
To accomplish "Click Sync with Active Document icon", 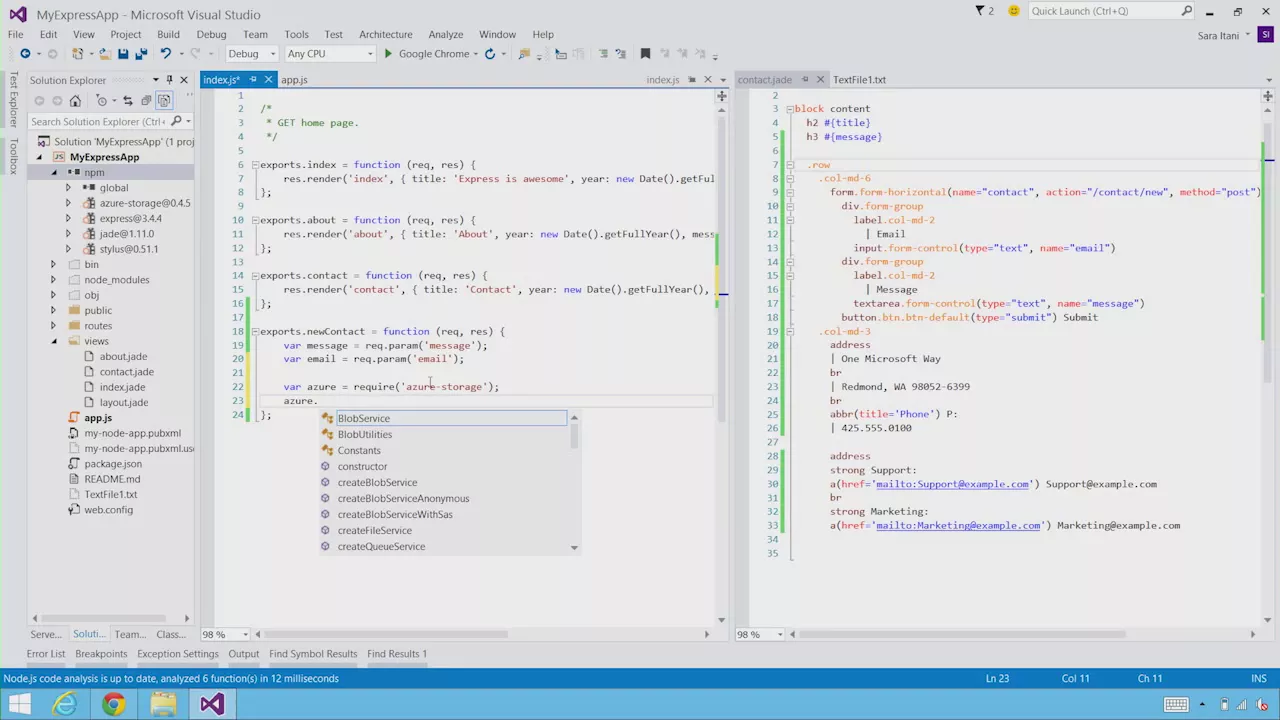I will coord(127,100).
